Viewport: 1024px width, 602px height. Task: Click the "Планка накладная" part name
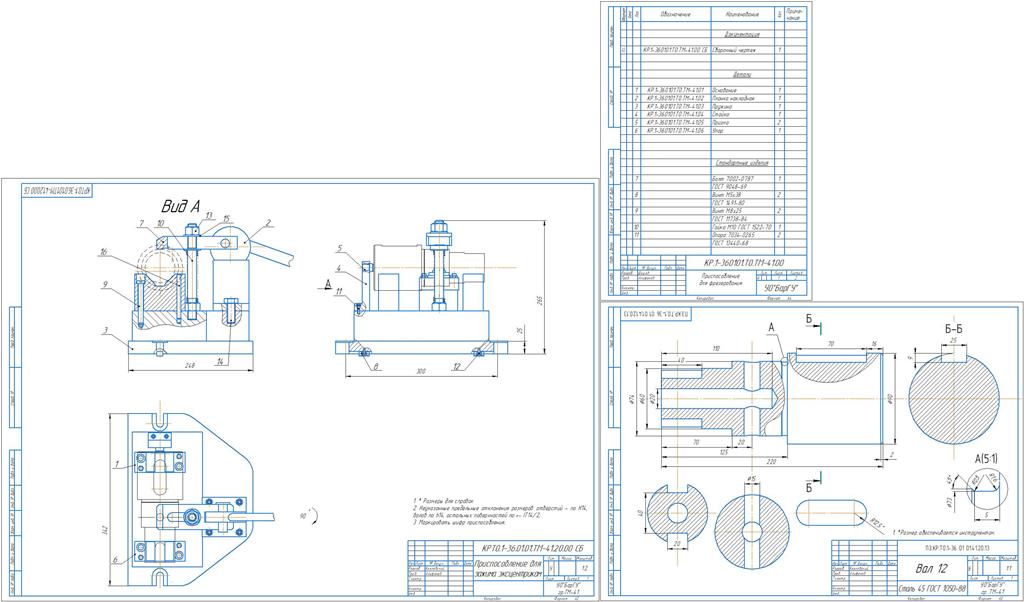pos(733,98)
